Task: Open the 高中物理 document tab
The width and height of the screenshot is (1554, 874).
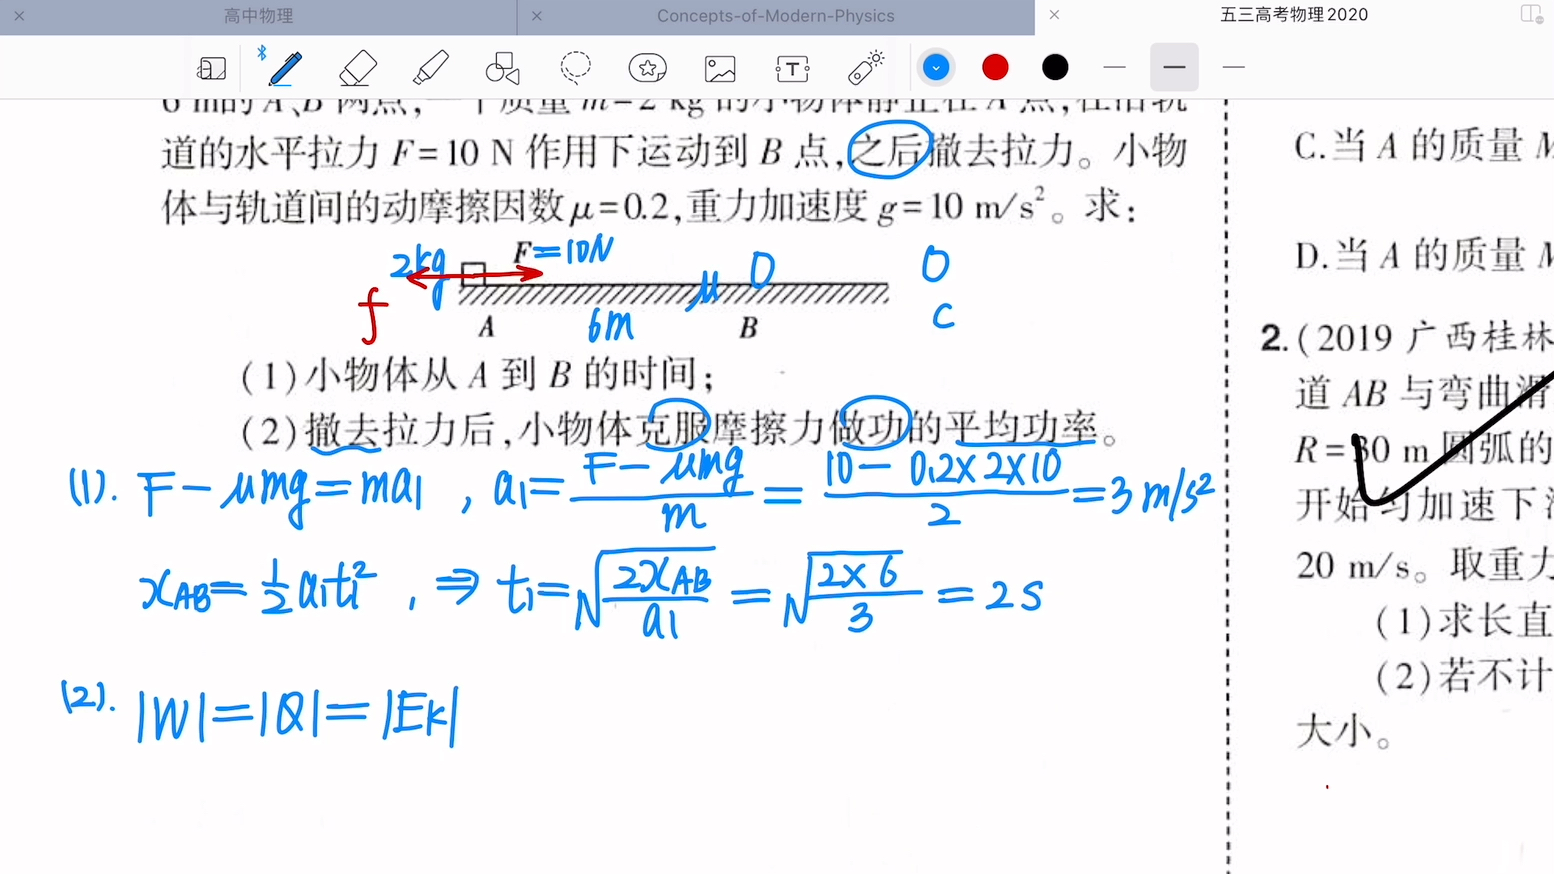Action: (258, 17)
